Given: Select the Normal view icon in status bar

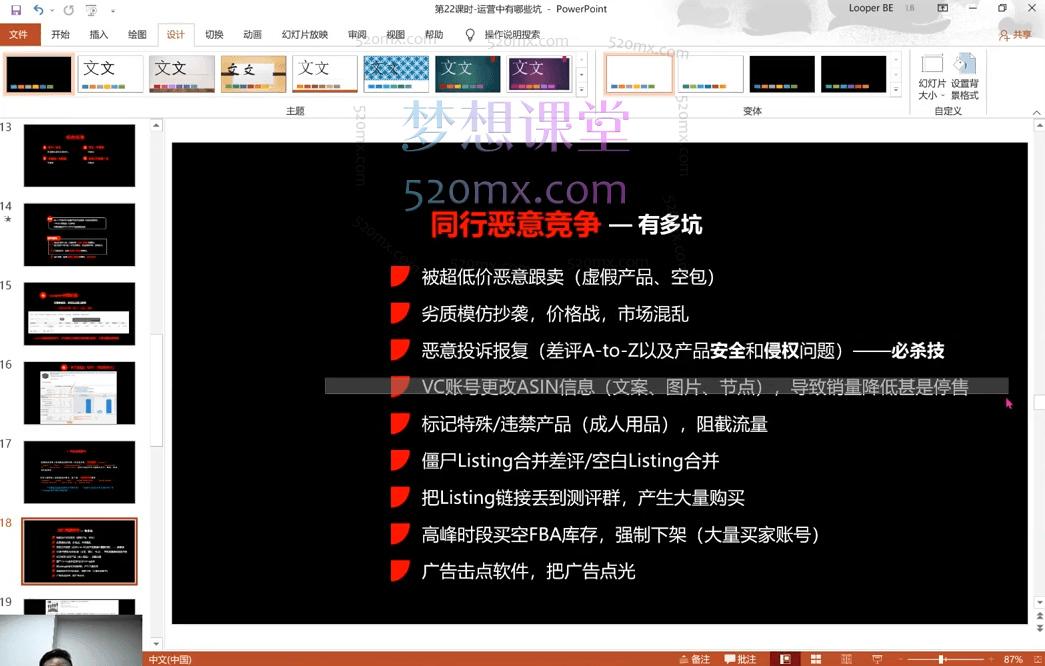Looking at the screenshot, I should click(x=785, y=658).
